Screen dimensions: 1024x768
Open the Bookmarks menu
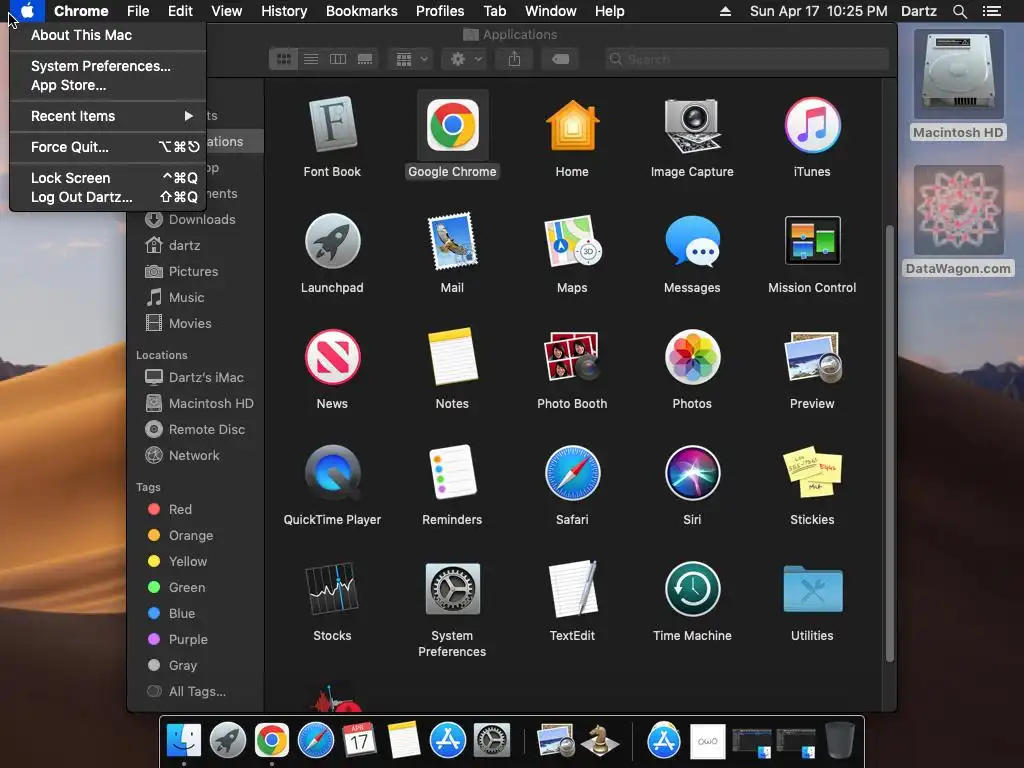[362, 11]
